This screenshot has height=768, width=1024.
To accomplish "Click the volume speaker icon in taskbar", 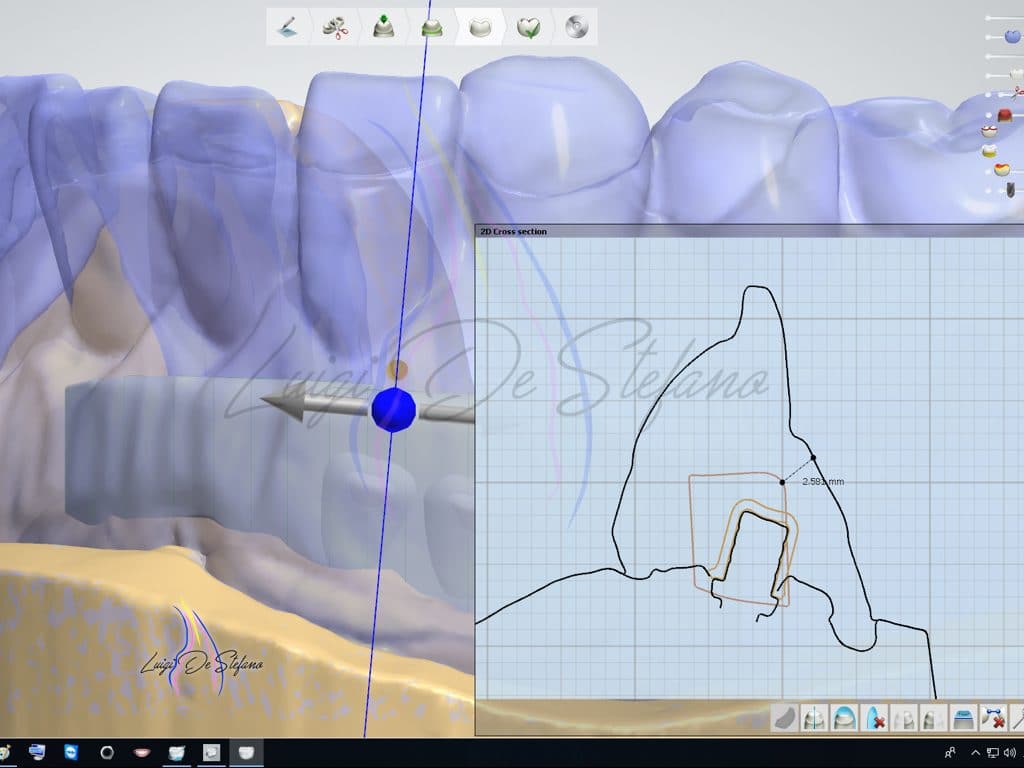I will point(1010,752).
